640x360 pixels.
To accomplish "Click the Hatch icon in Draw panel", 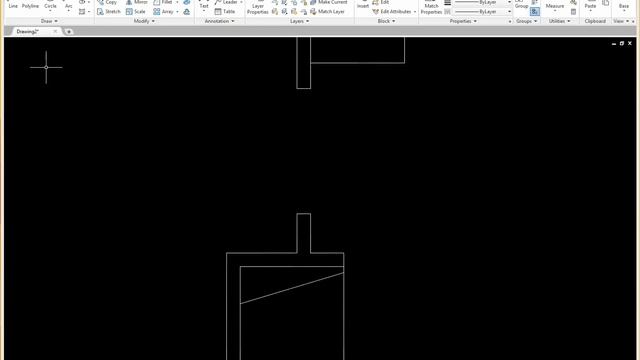I will coord(82,12).
